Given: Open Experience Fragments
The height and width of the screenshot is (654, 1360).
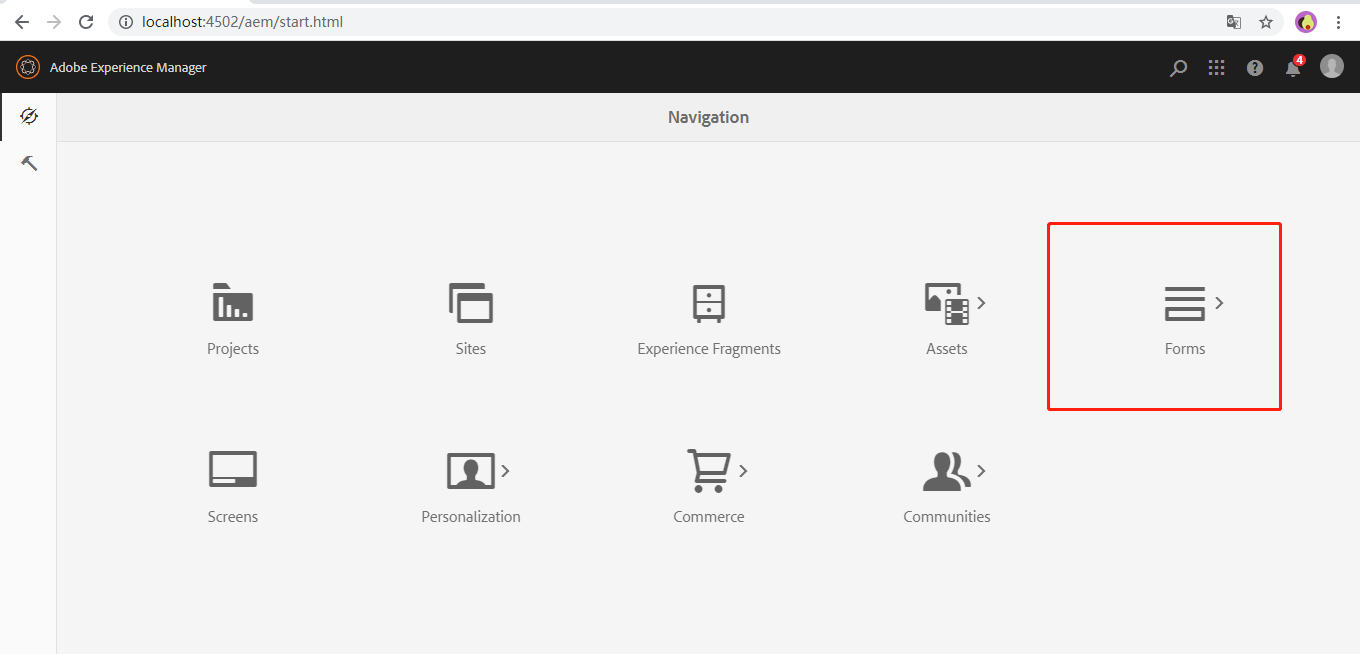Looking at the screenshot, I should click(x=708, y=318).
